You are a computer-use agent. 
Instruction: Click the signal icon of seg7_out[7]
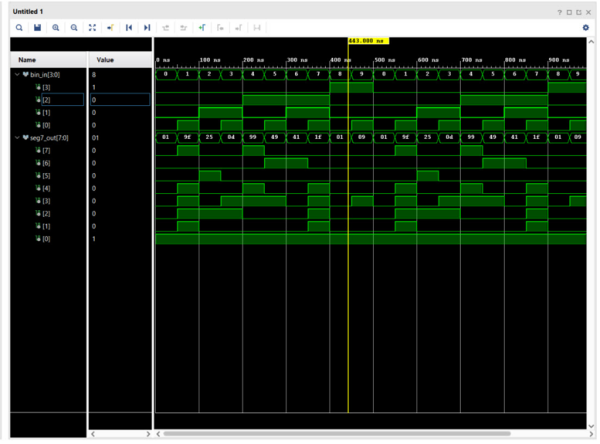(x=38, y=150)
